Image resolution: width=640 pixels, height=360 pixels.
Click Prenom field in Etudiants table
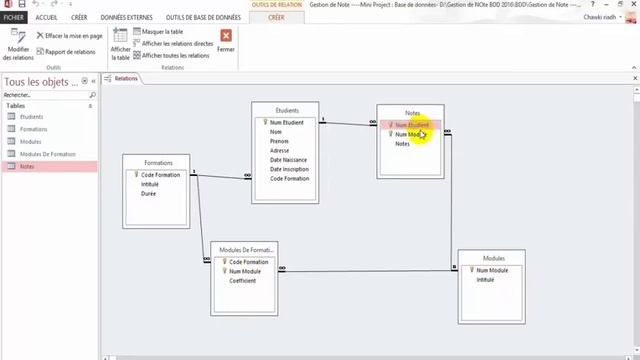279,141
